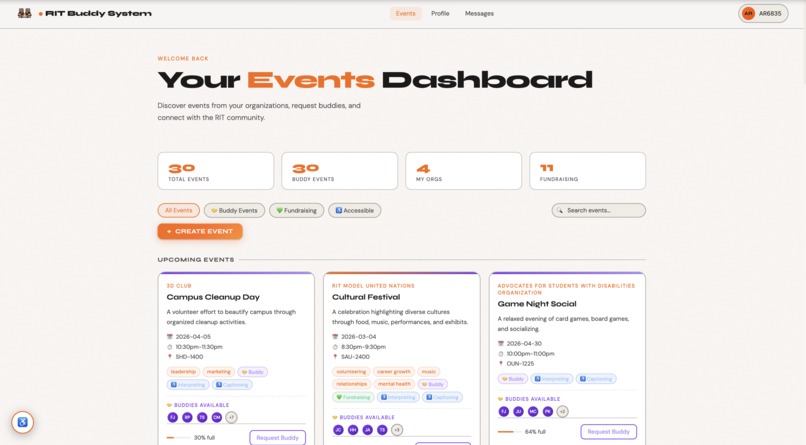Click the Fundraising stat card showing 11
The image size is (806, 445).
point(588,171)
